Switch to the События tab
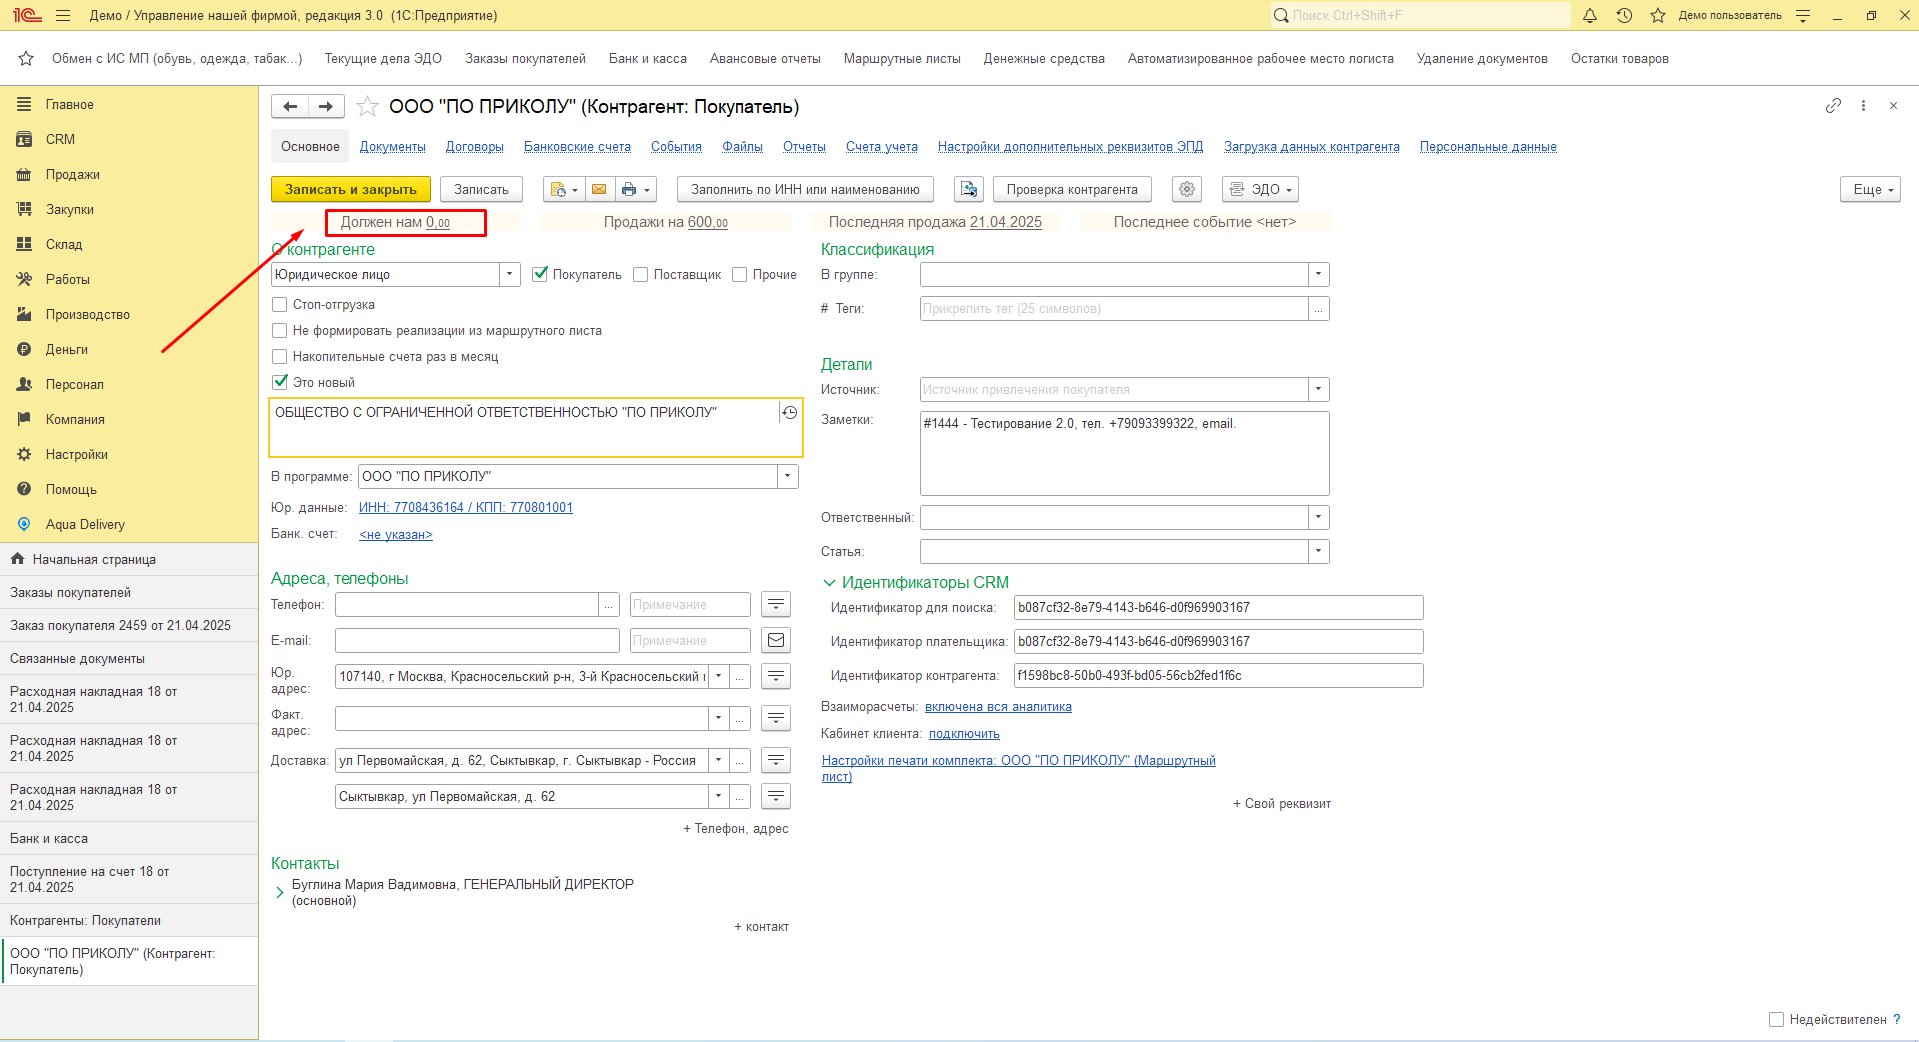The image size is (1919, 1042). click(676, 146)
